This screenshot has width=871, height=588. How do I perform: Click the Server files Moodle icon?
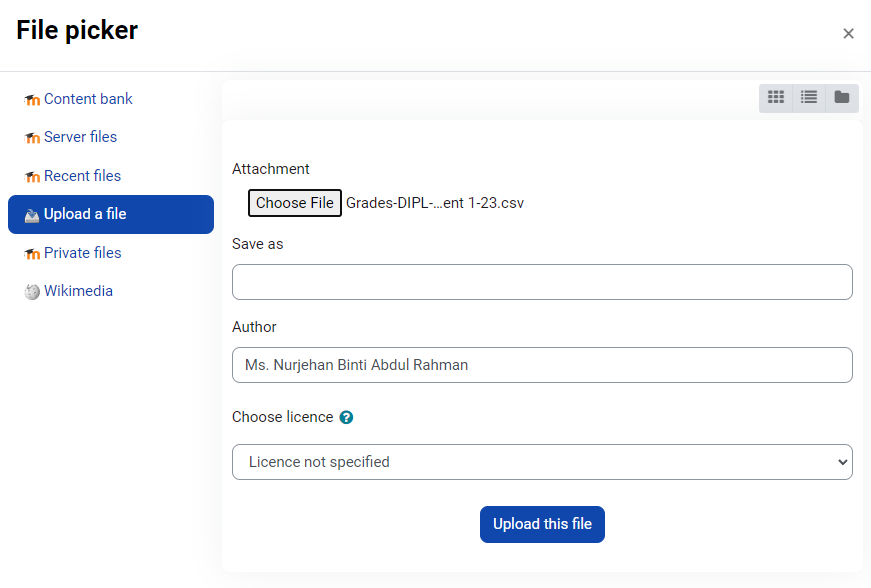32,138
